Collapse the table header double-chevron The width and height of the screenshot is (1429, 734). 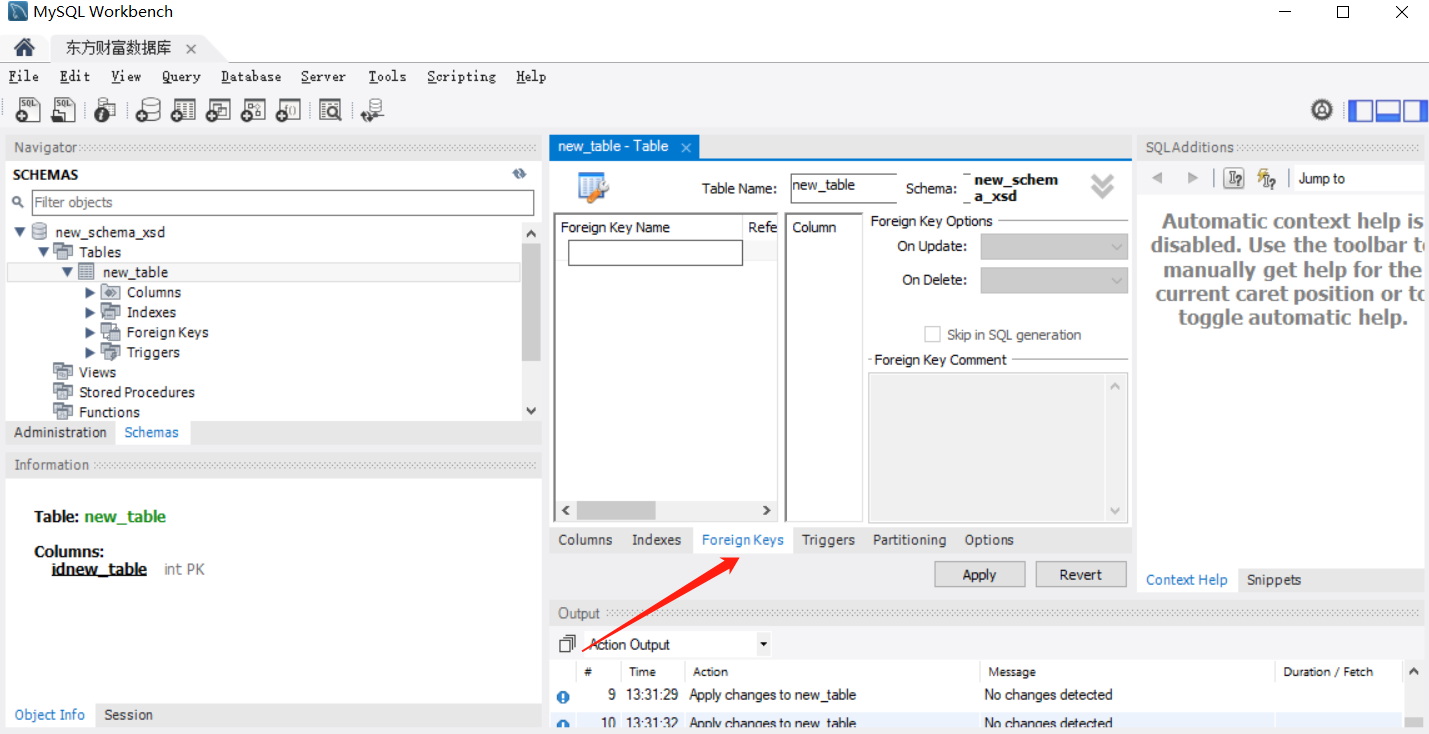(x=1102, y=186)
